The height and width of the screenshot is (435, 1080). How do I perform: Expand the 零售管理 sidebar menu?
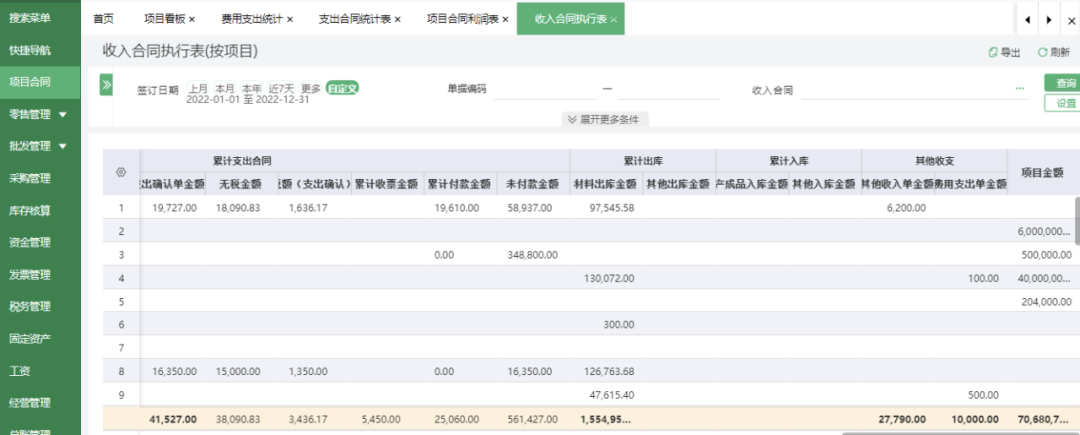coord(63,114)
